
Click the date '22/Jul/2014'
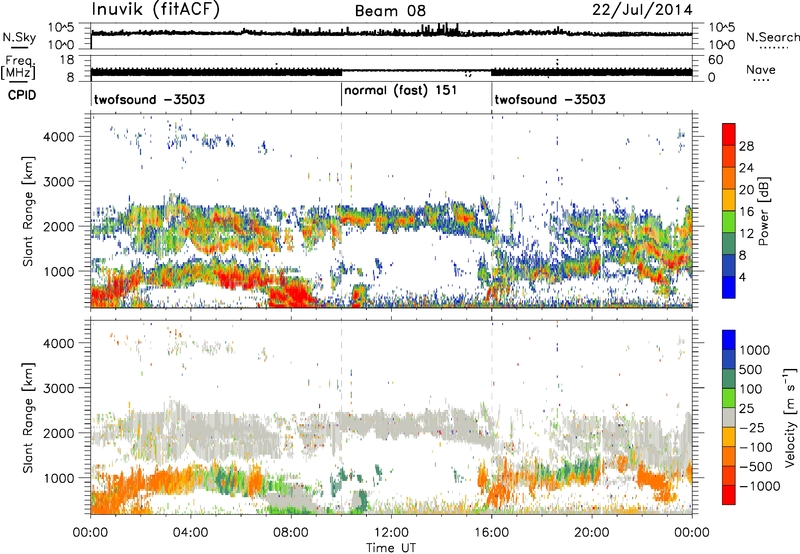coord(642,10)
